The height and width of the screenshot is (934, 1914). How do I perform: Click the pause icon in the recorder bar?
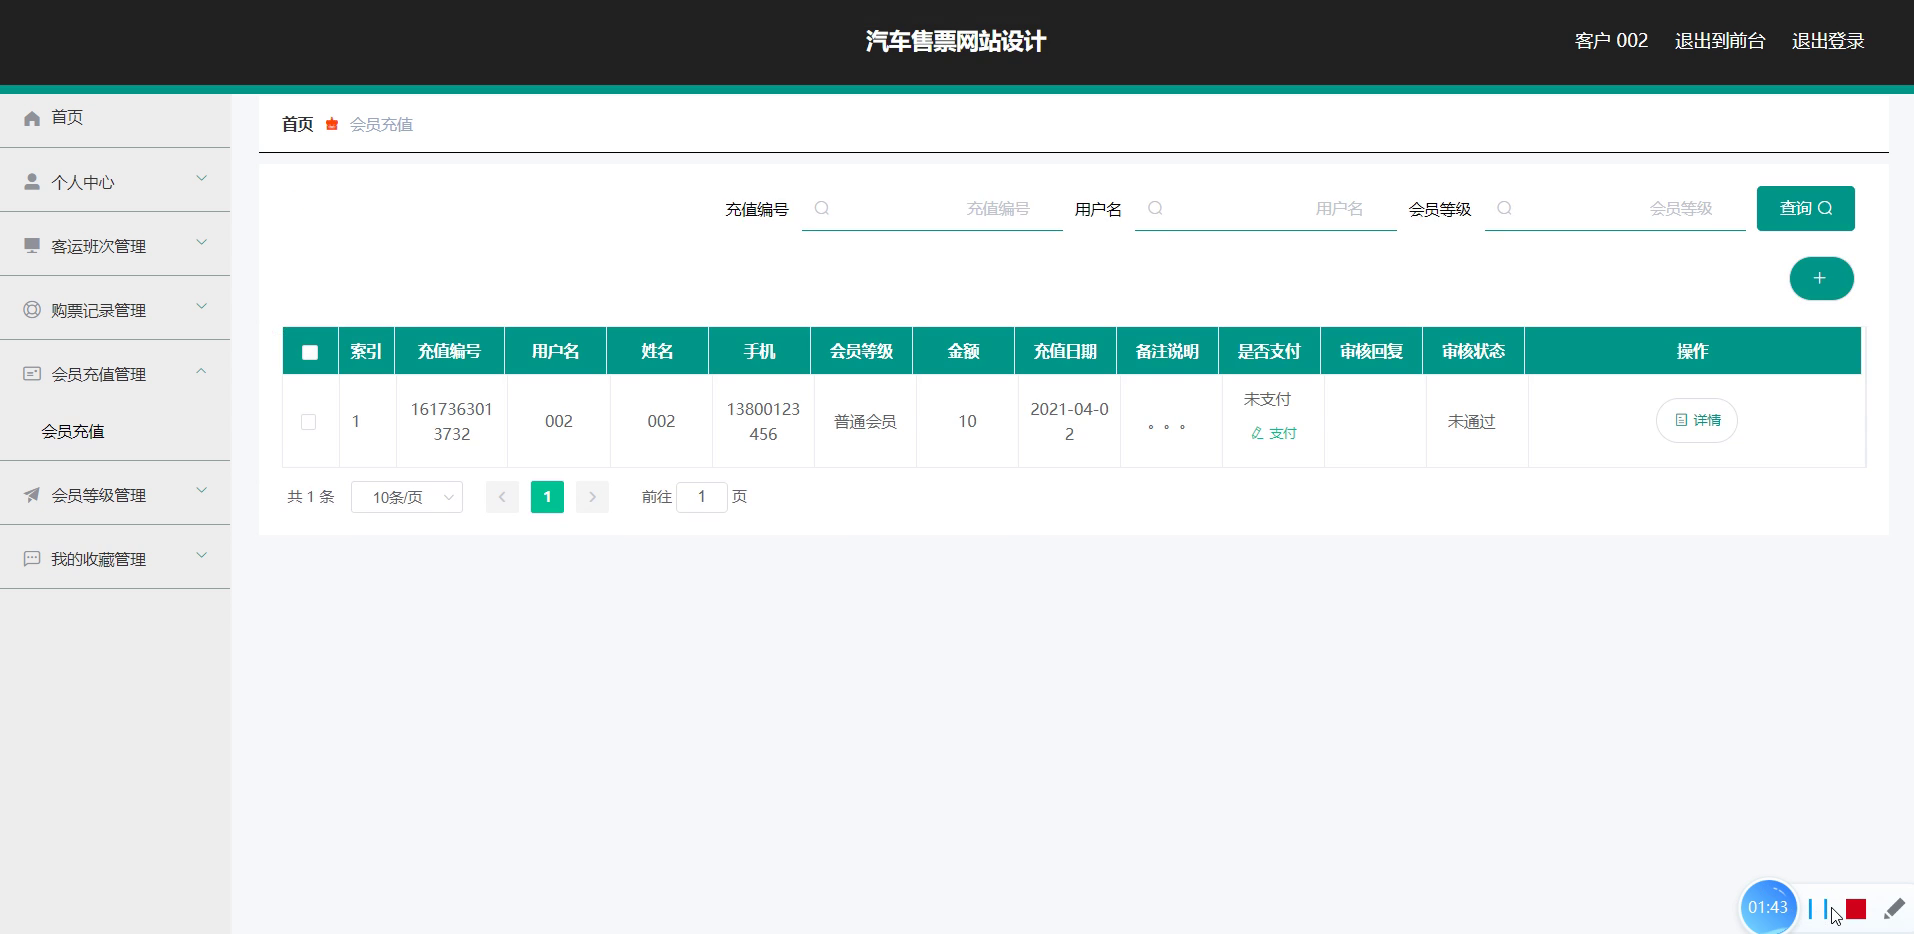1818,909
